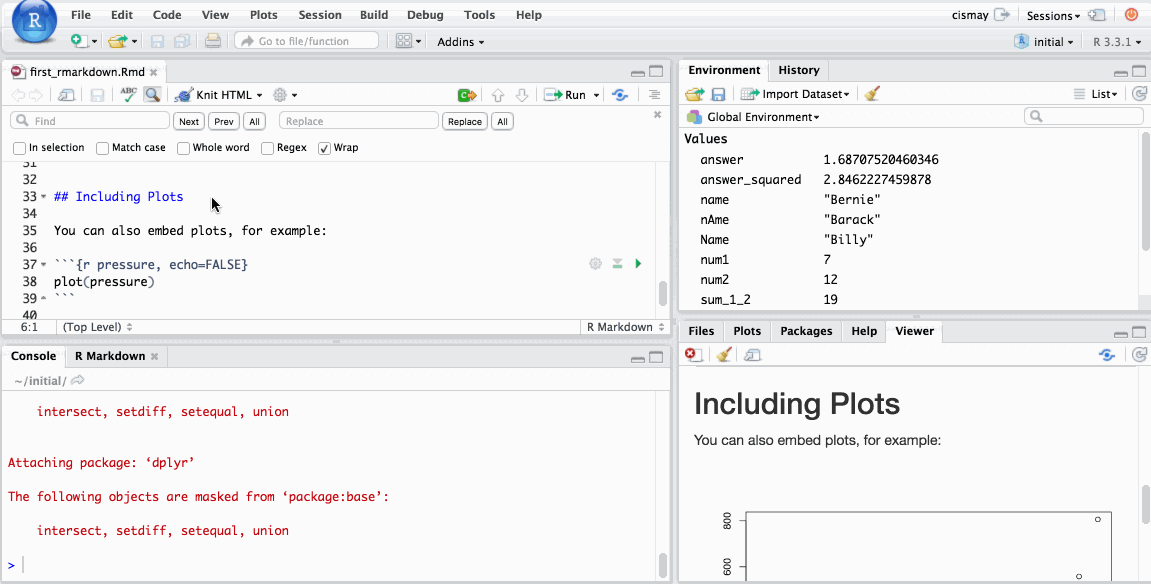Open the Knit HTML dropdown

tap(260, 95)
